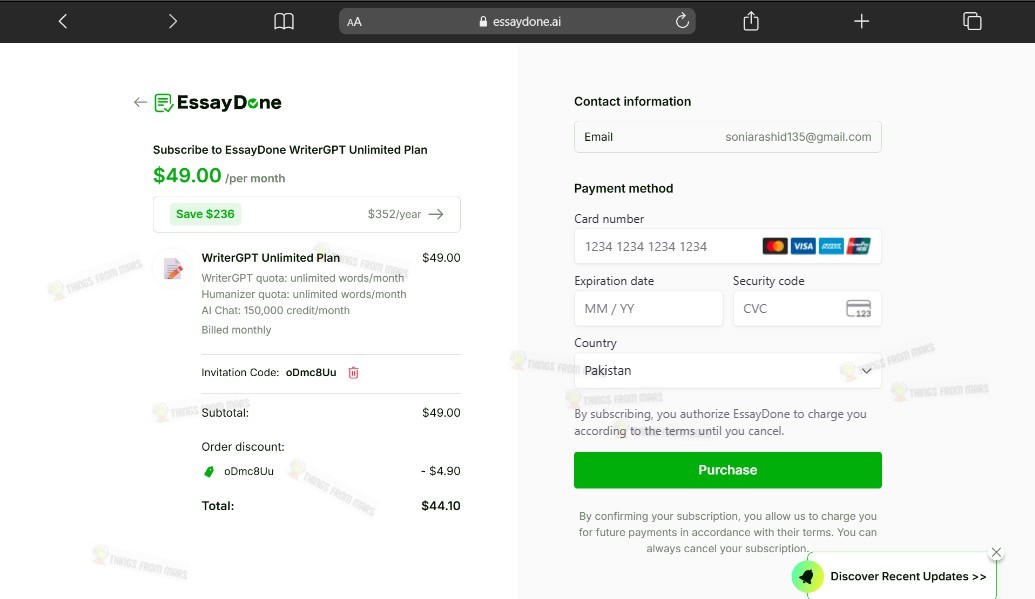This screenshot has width=1035, height=599.
Task: Open a new tab with plus icon
Action: coord(861,21)
